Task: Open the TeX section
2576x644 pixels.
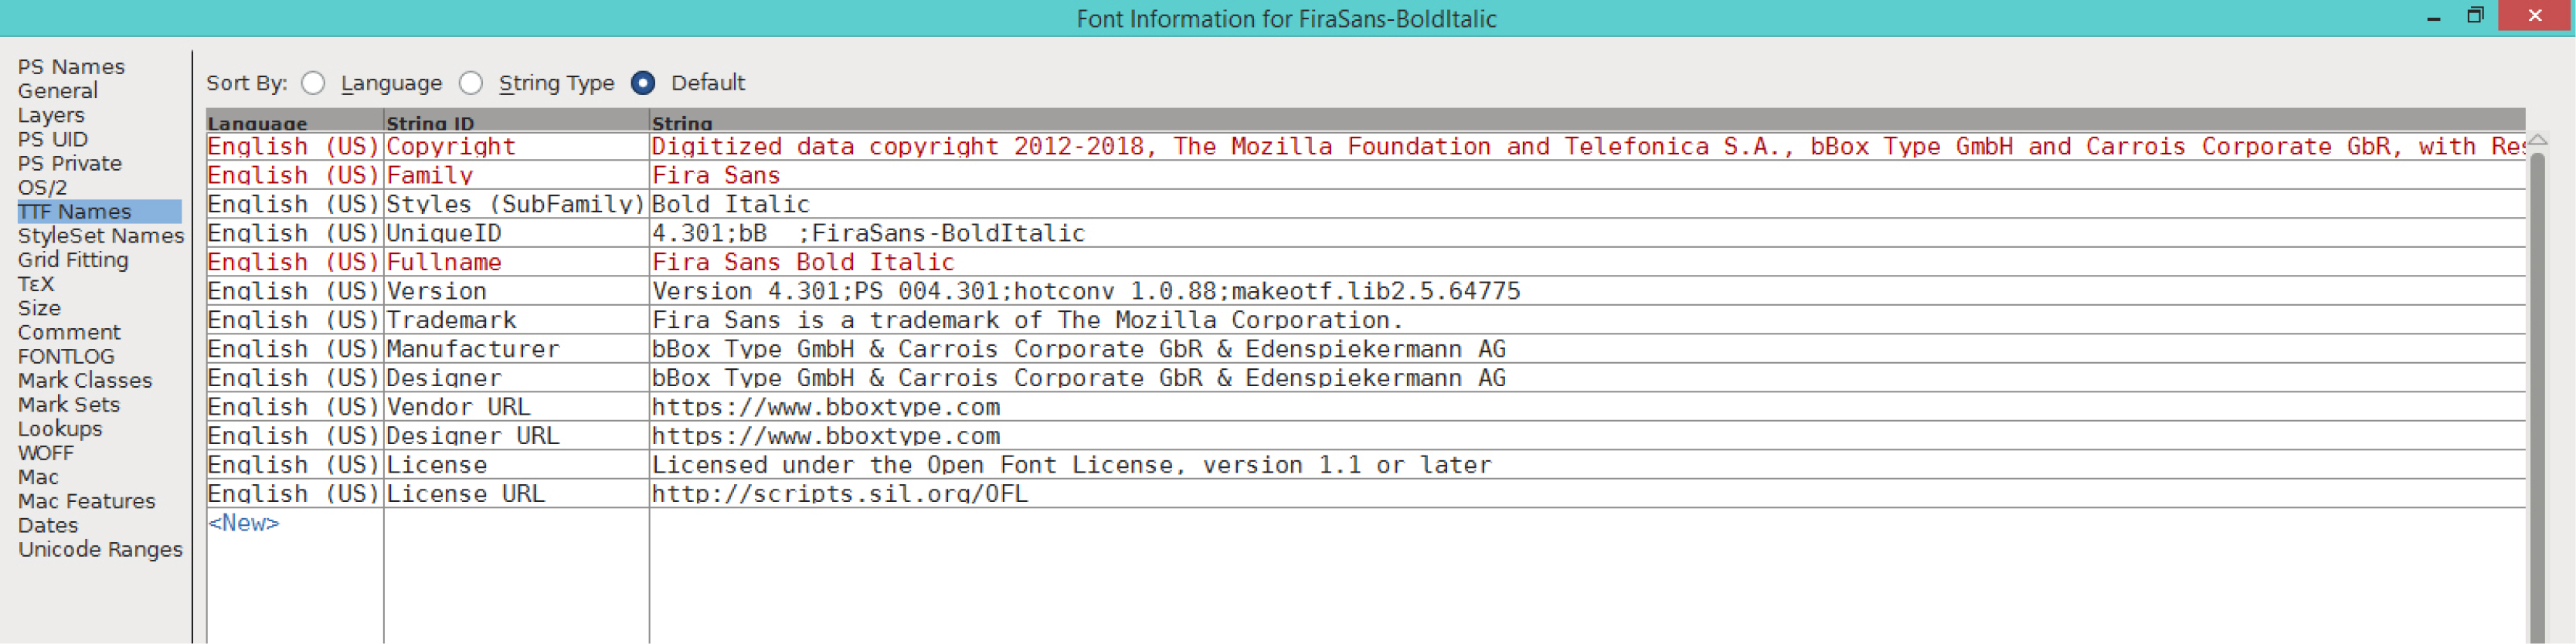Action: coord(36,284)
